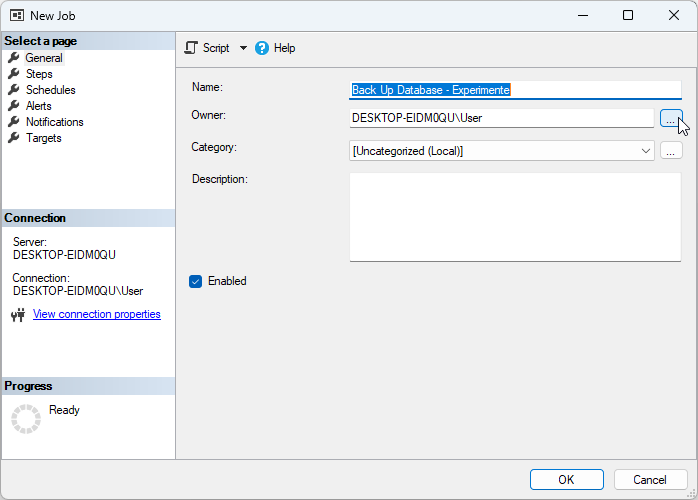Click the Cancel button
Image resolution: width=698 pixels, height=500 pixels.
(x=650, y=479)
